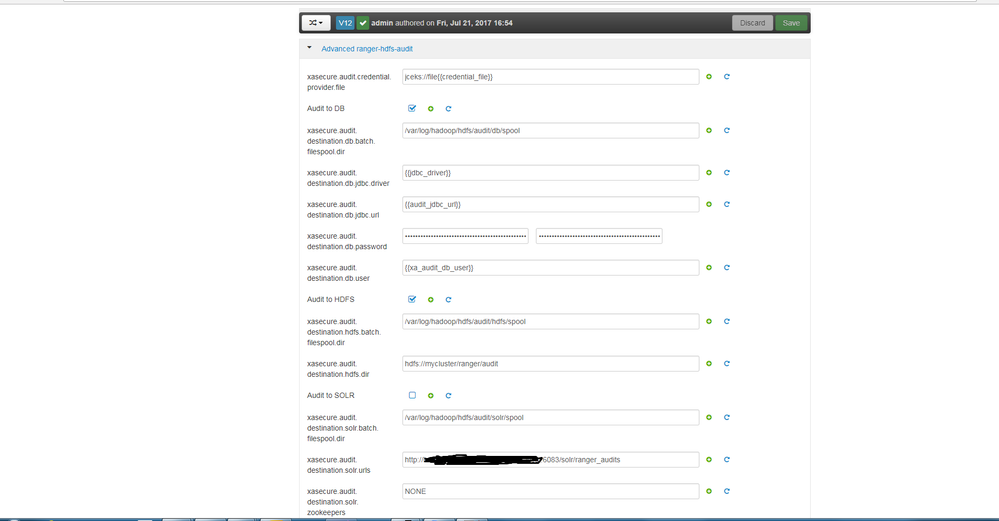The height and width of the screenshot is (521, 999).
Task: Edit the solr.batch.filespool.dir path field
Action: pyautogui.click(x=550, y=418)
